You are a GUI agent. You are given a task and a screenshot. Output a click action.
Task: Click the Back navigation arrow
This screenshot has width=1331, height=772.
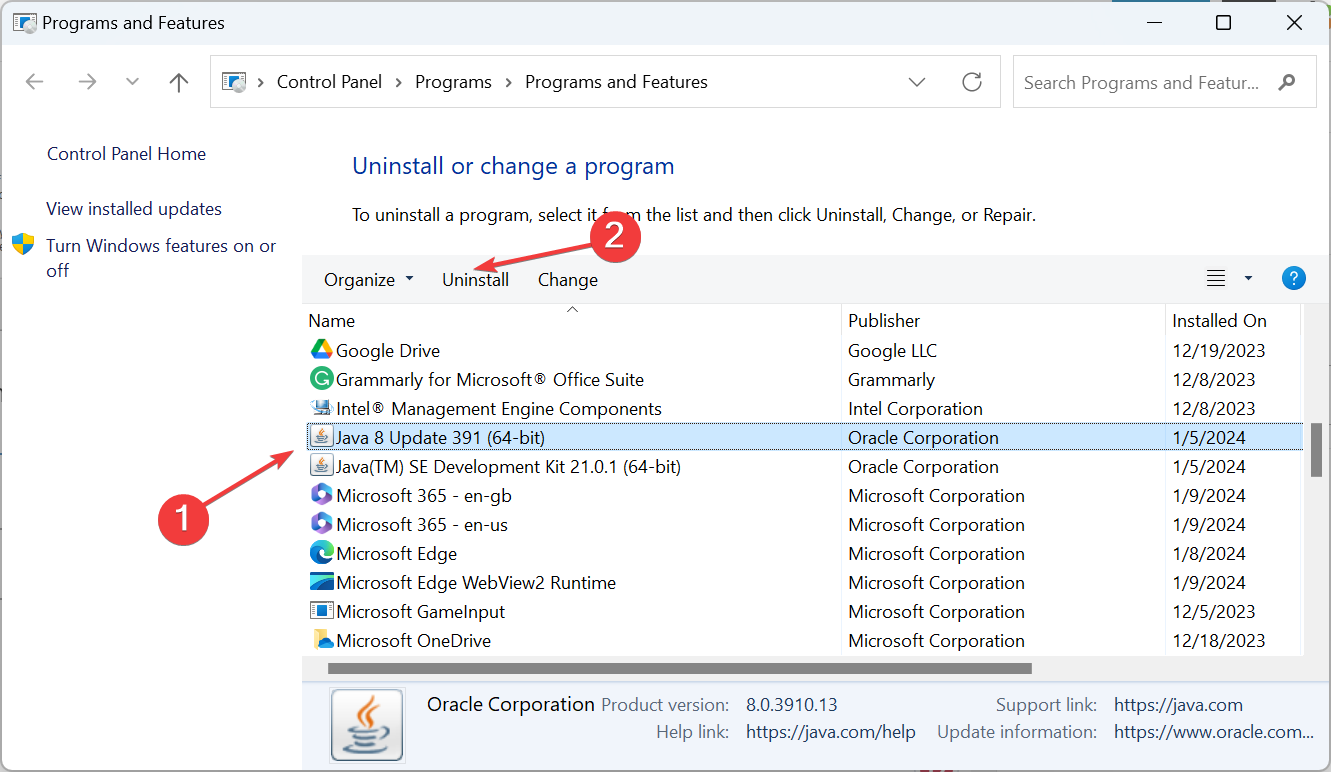pyautogui.click(x=35, y=82)
